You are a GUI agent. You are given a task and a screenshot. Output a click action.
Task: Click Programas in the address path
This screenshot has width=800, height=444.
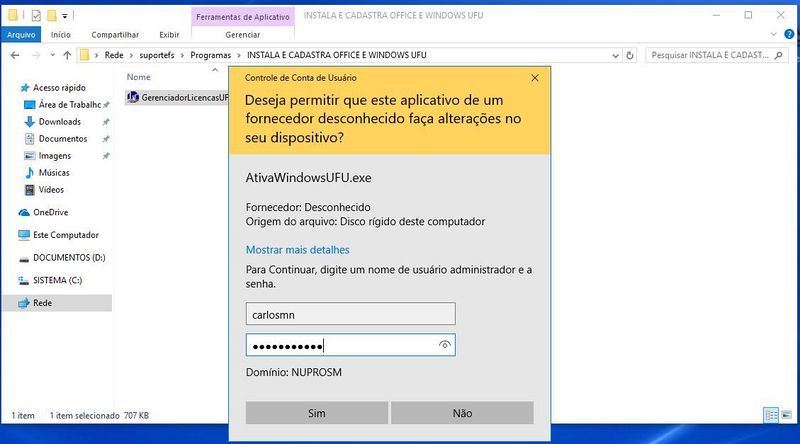tap(210, 55)
